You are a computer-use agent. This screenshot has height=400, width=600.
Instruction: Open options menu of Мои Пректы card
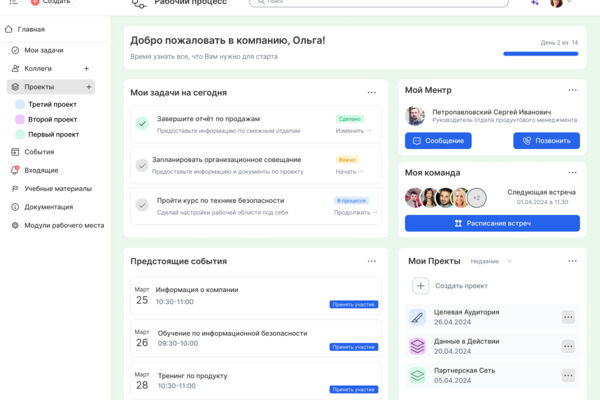pyautogui.click(x=572, y=261)
